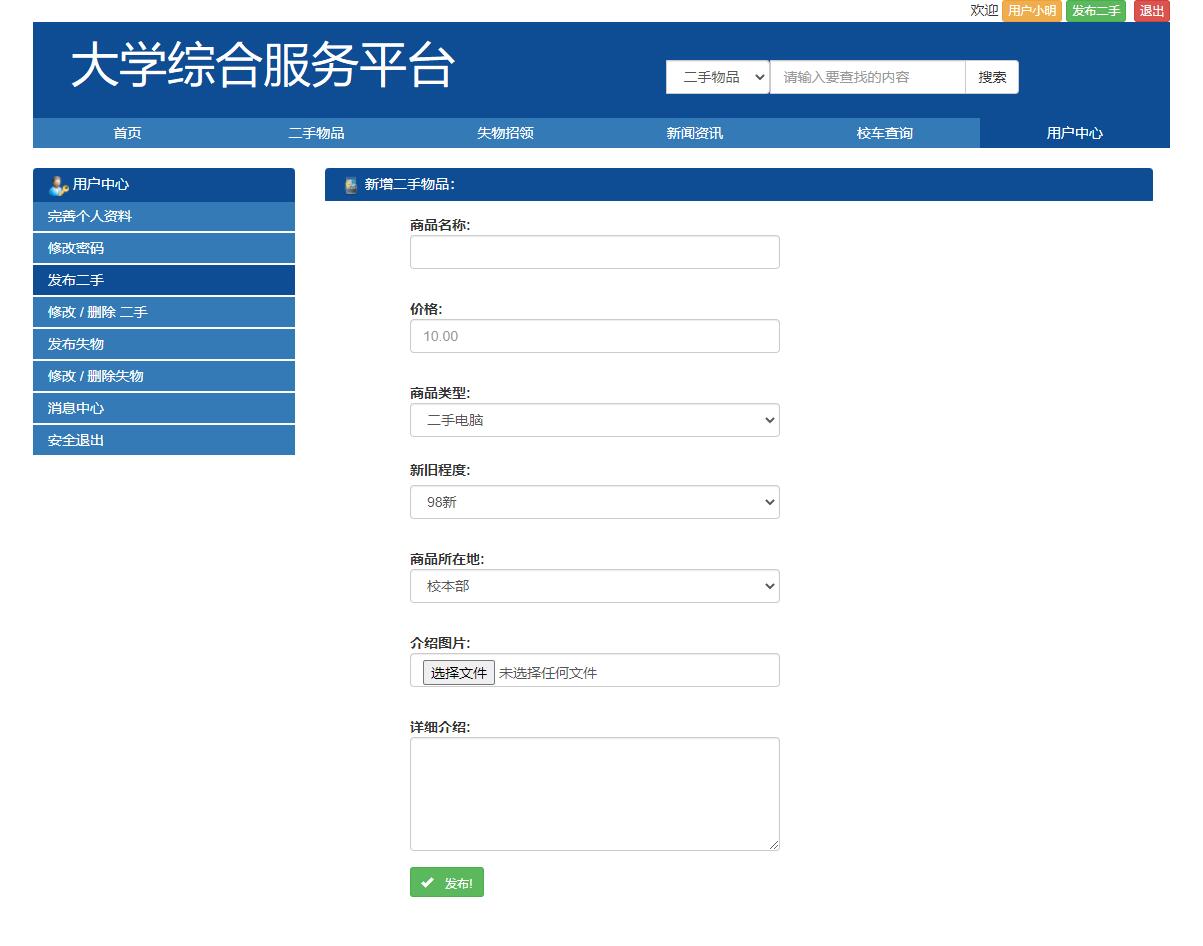Click the 搜索 search button

click(x=991, y=77)
